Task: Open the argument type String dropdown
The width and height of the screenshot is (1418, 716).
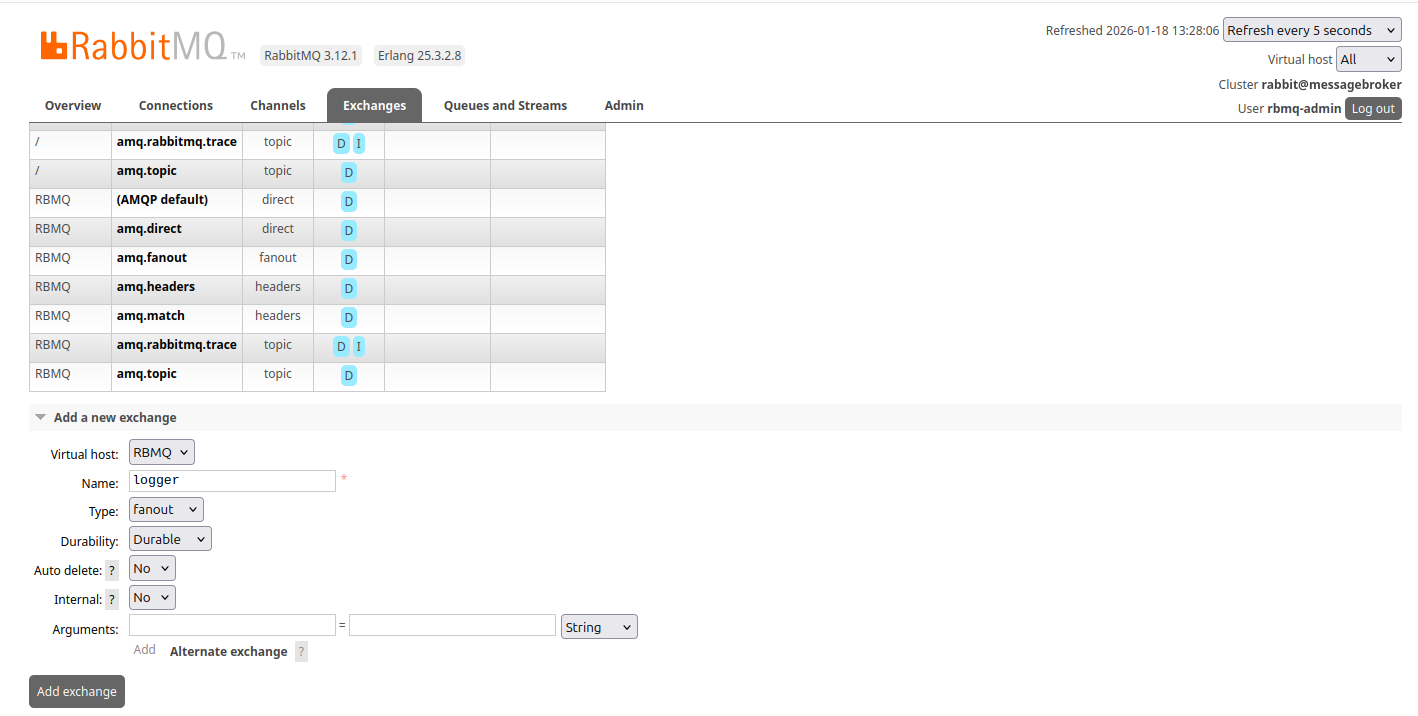Action: click(x=599, y=627)
